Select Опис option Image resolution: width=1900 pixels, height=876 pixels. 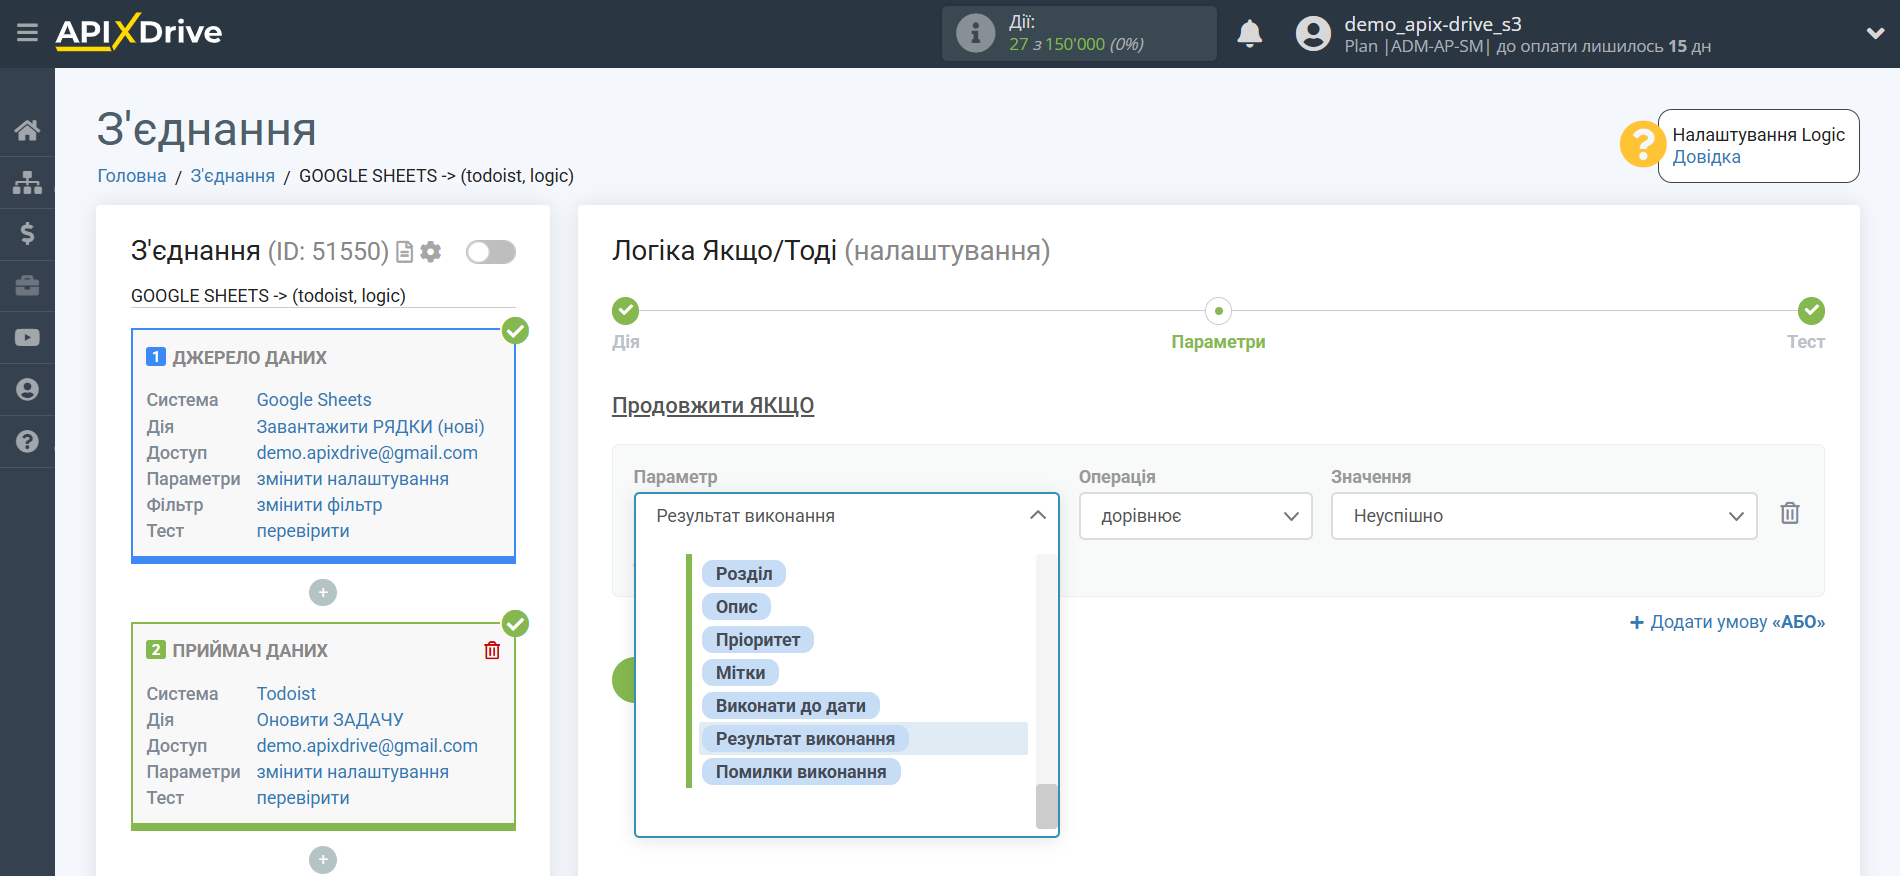[x=736, y=607]
